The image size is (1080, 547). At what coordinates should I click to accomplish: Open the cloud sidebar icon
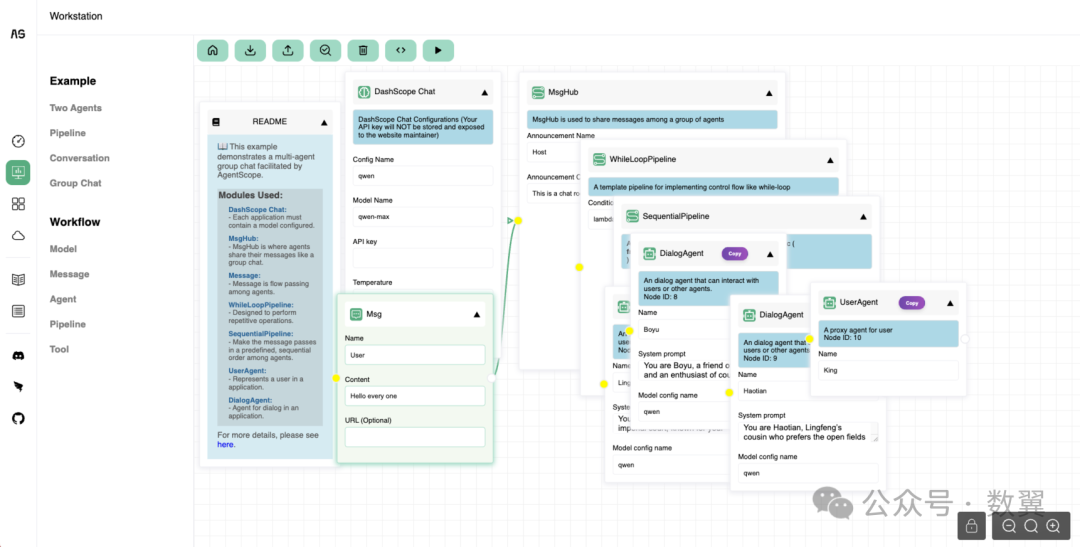tap(19, 236)
